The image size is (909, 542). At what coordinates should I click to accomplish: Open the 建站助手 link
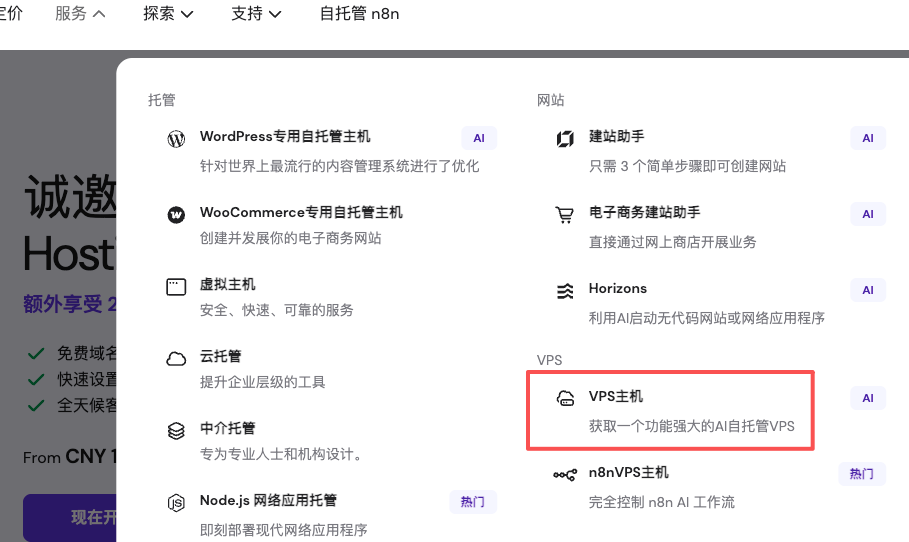(x=617, y=136)
